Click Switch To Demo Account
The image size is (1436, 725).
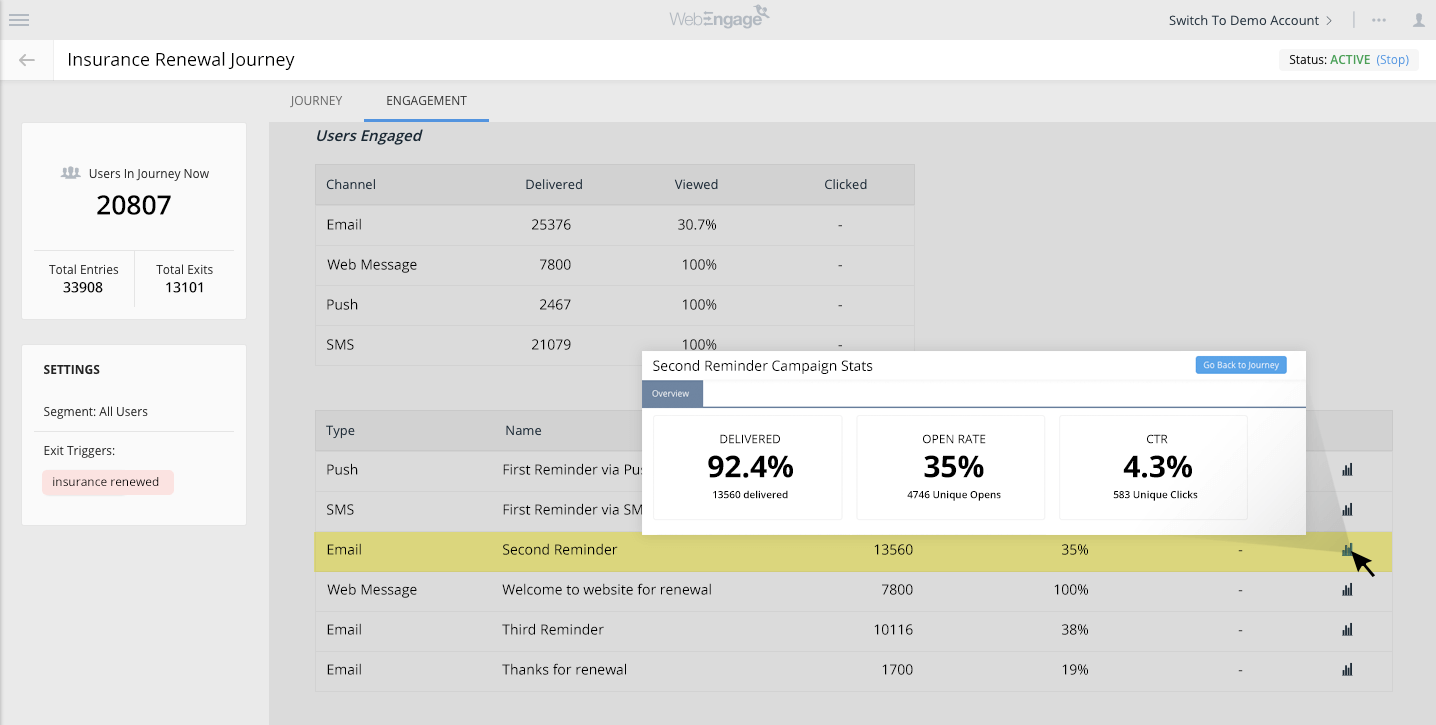pyautogui.click(x=1250, y=20)
